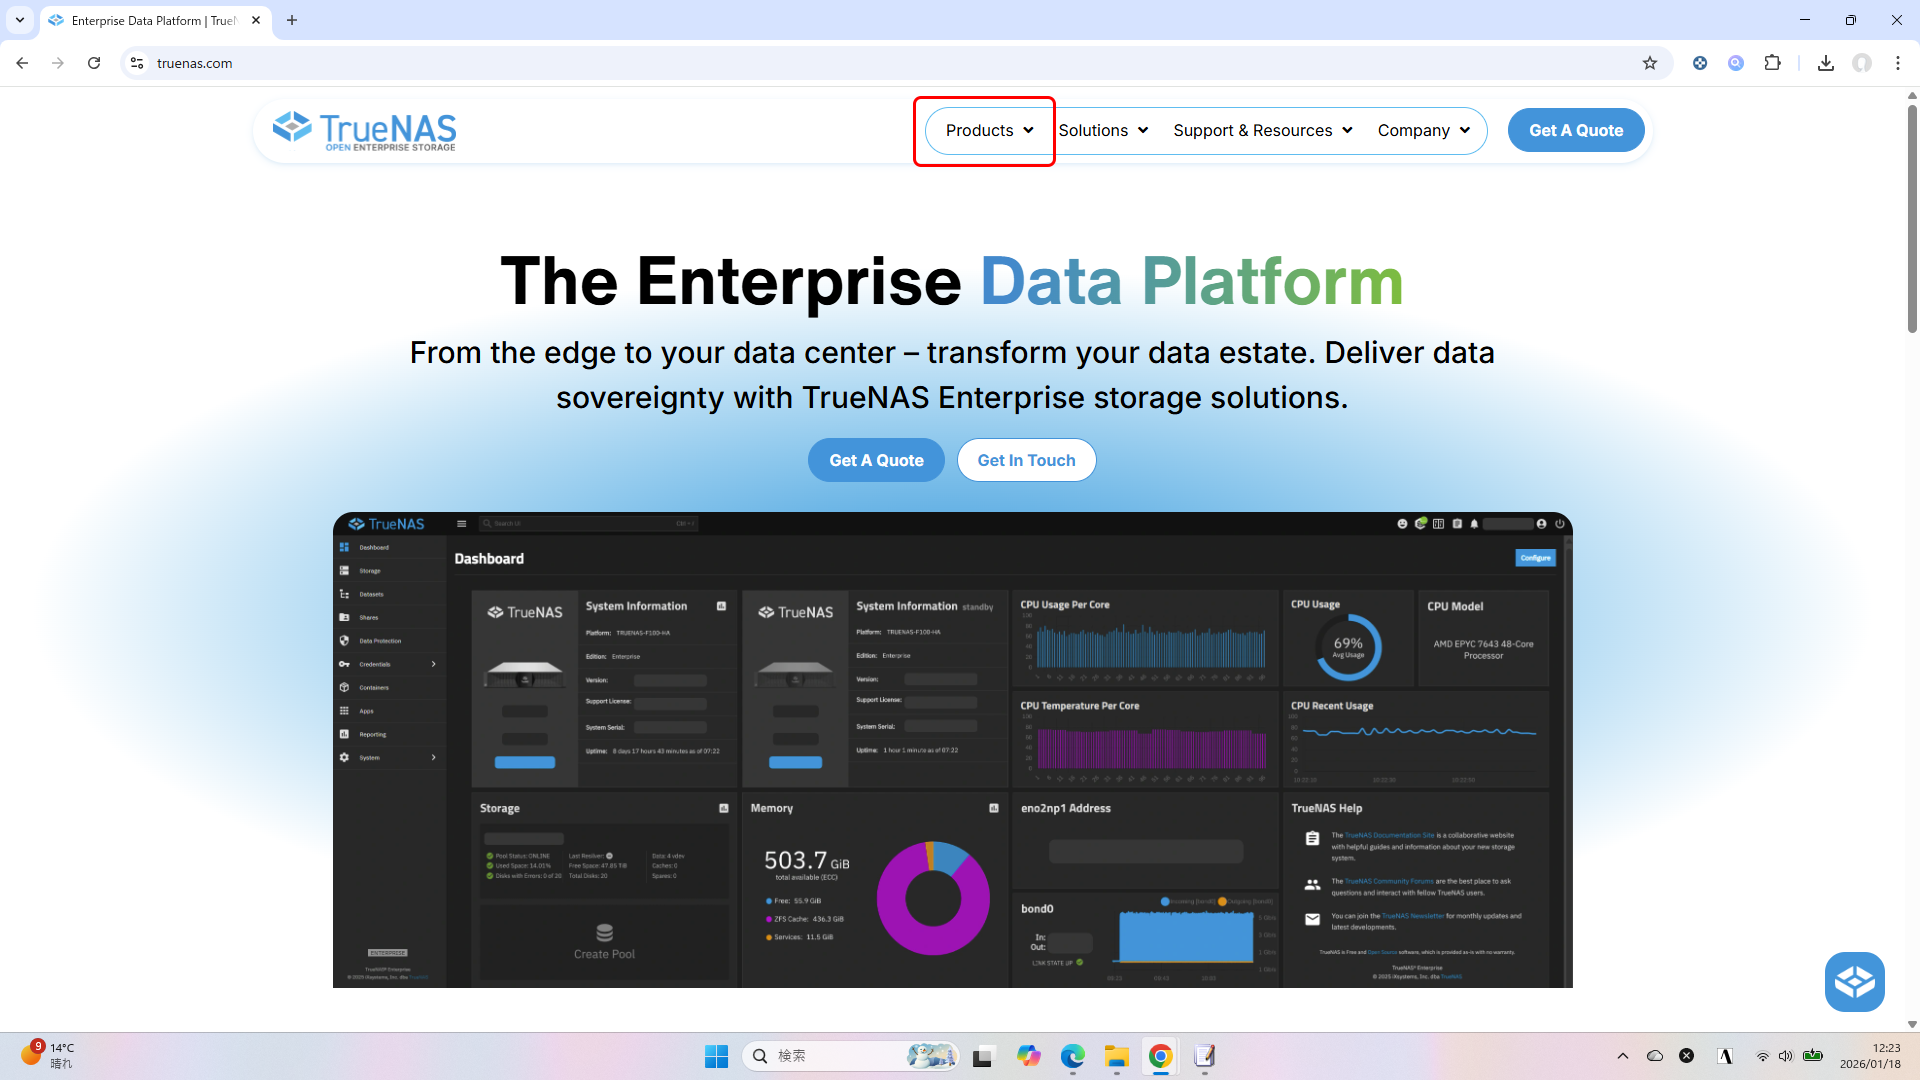1920x1080 pixels.
Task: Click hero Get A Quote button
Action: point(876,460)
